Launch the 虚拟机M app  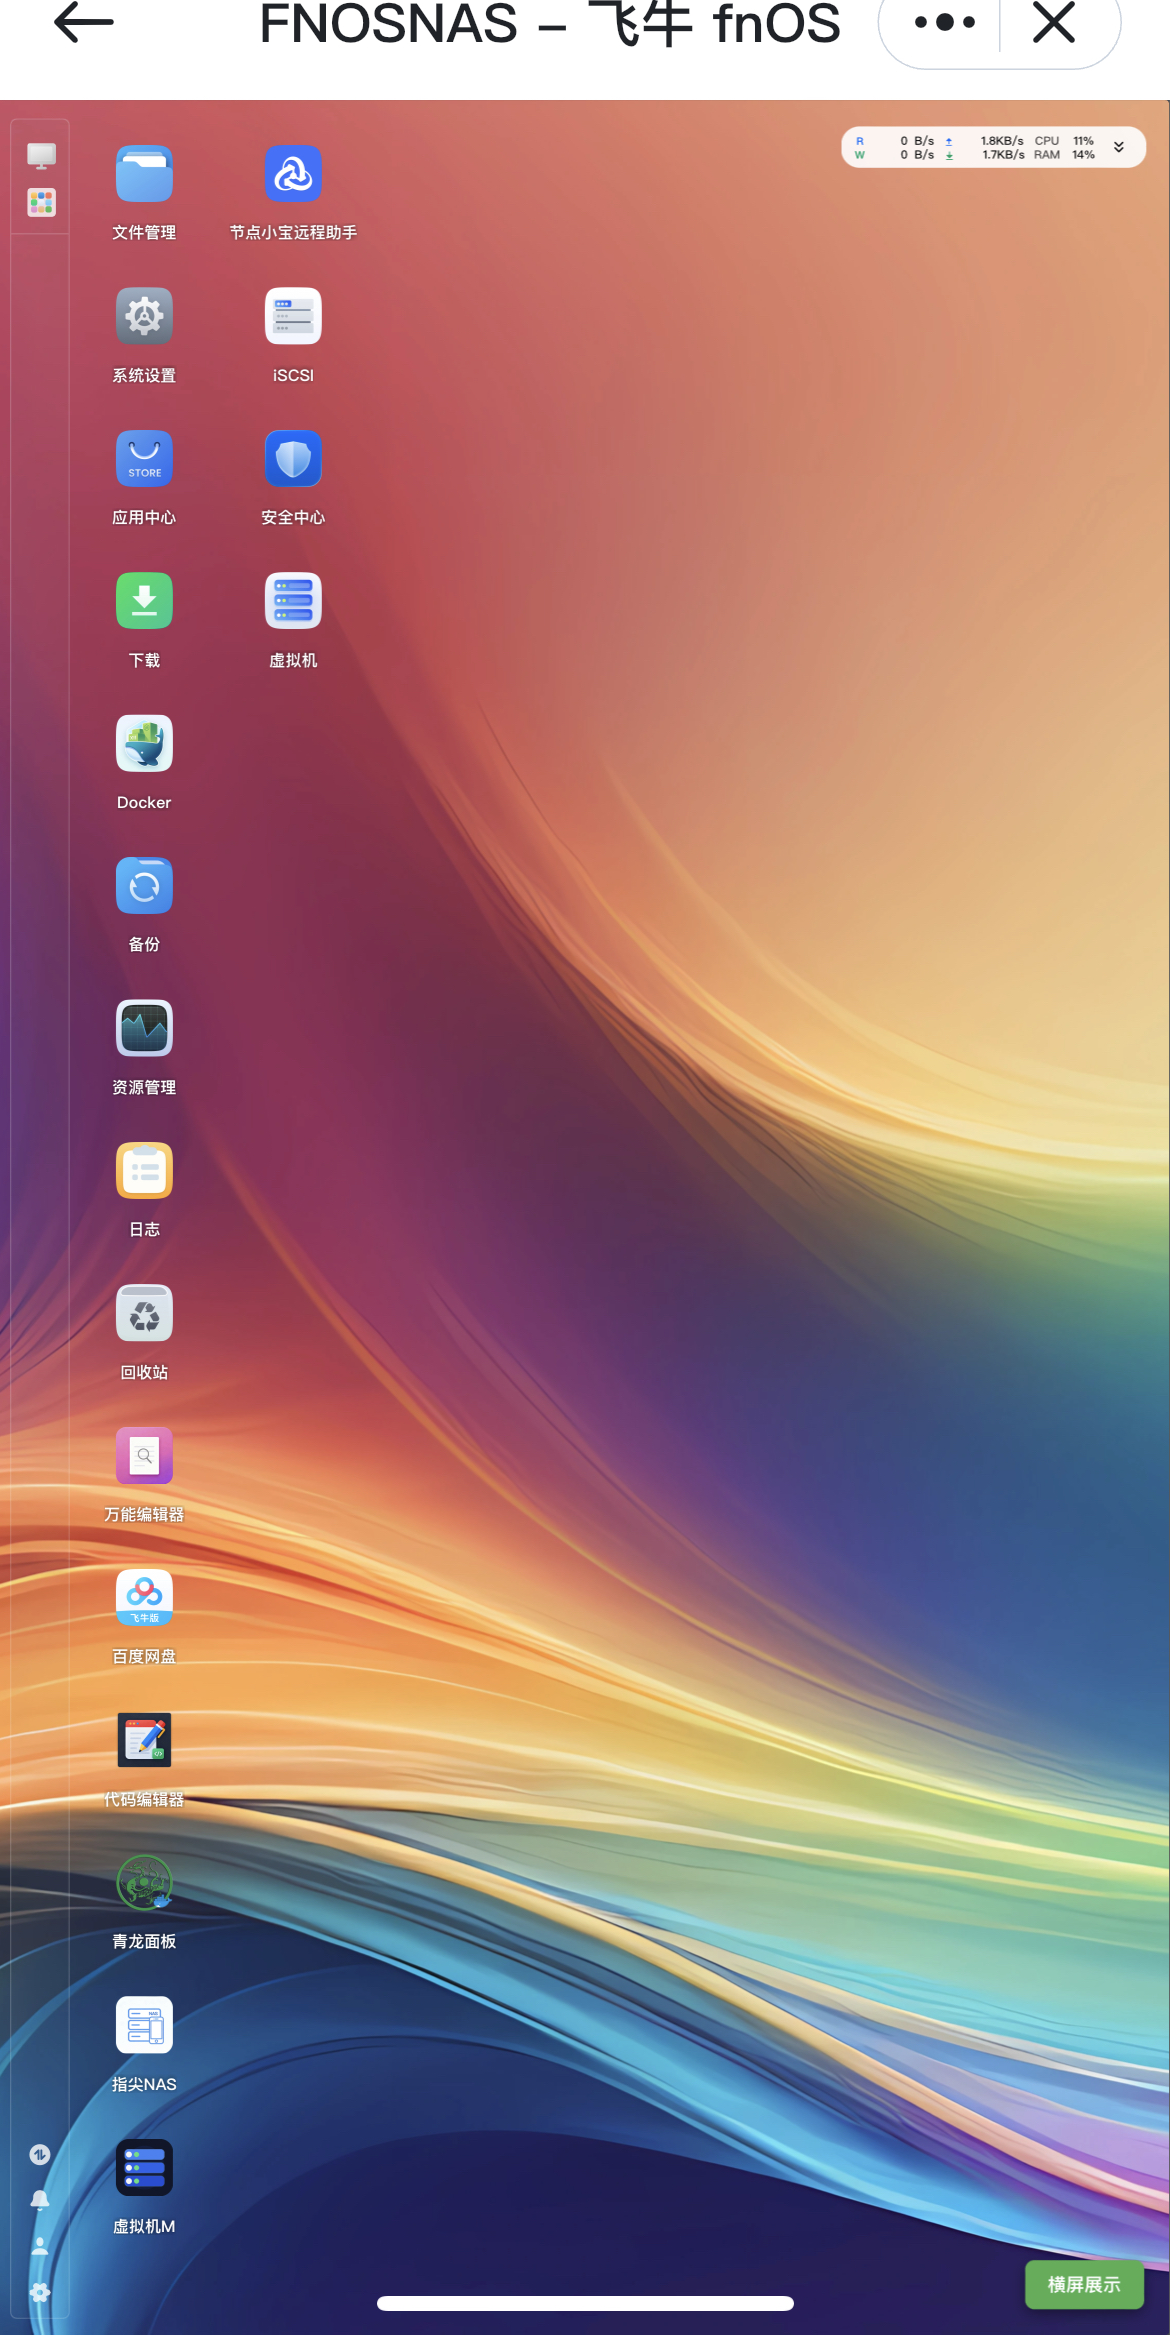[x=144, y=2168]
